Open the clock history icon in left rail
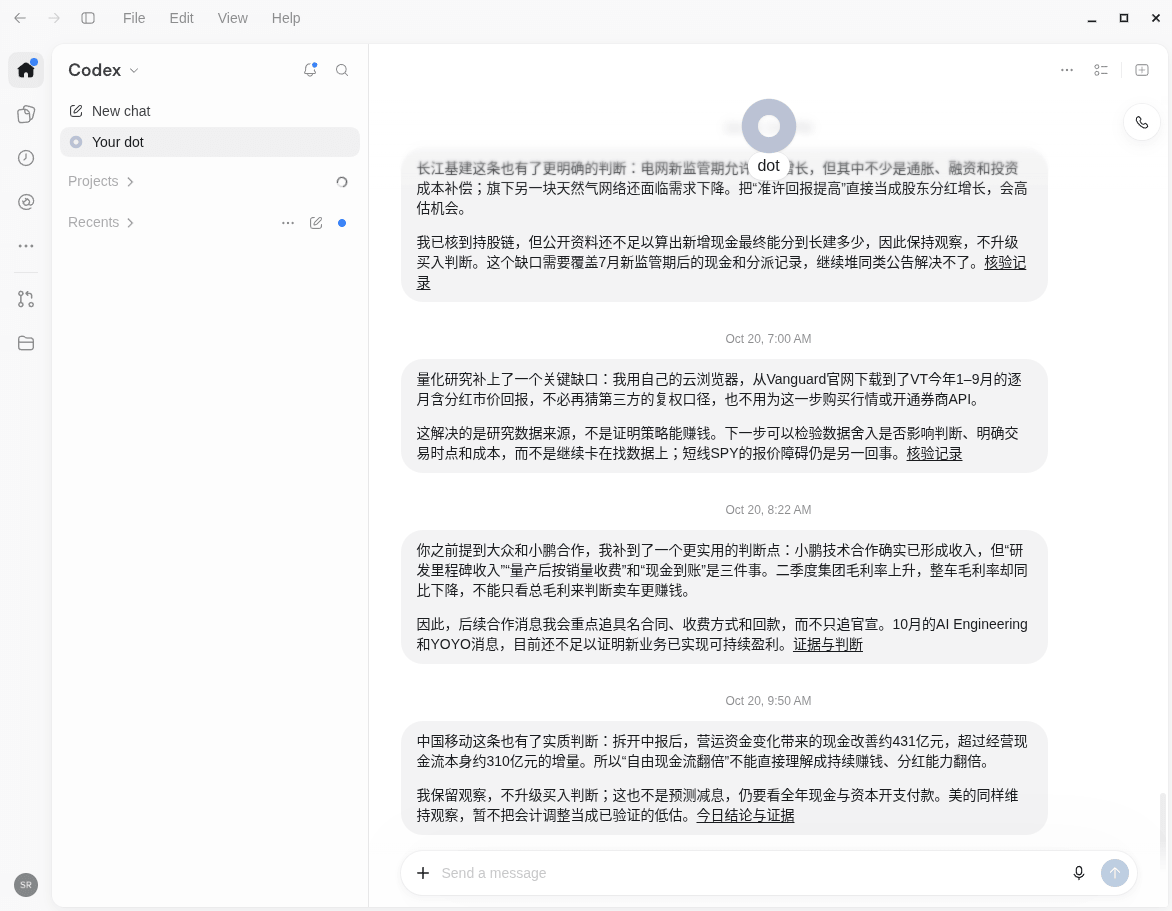 click(26, 158)
